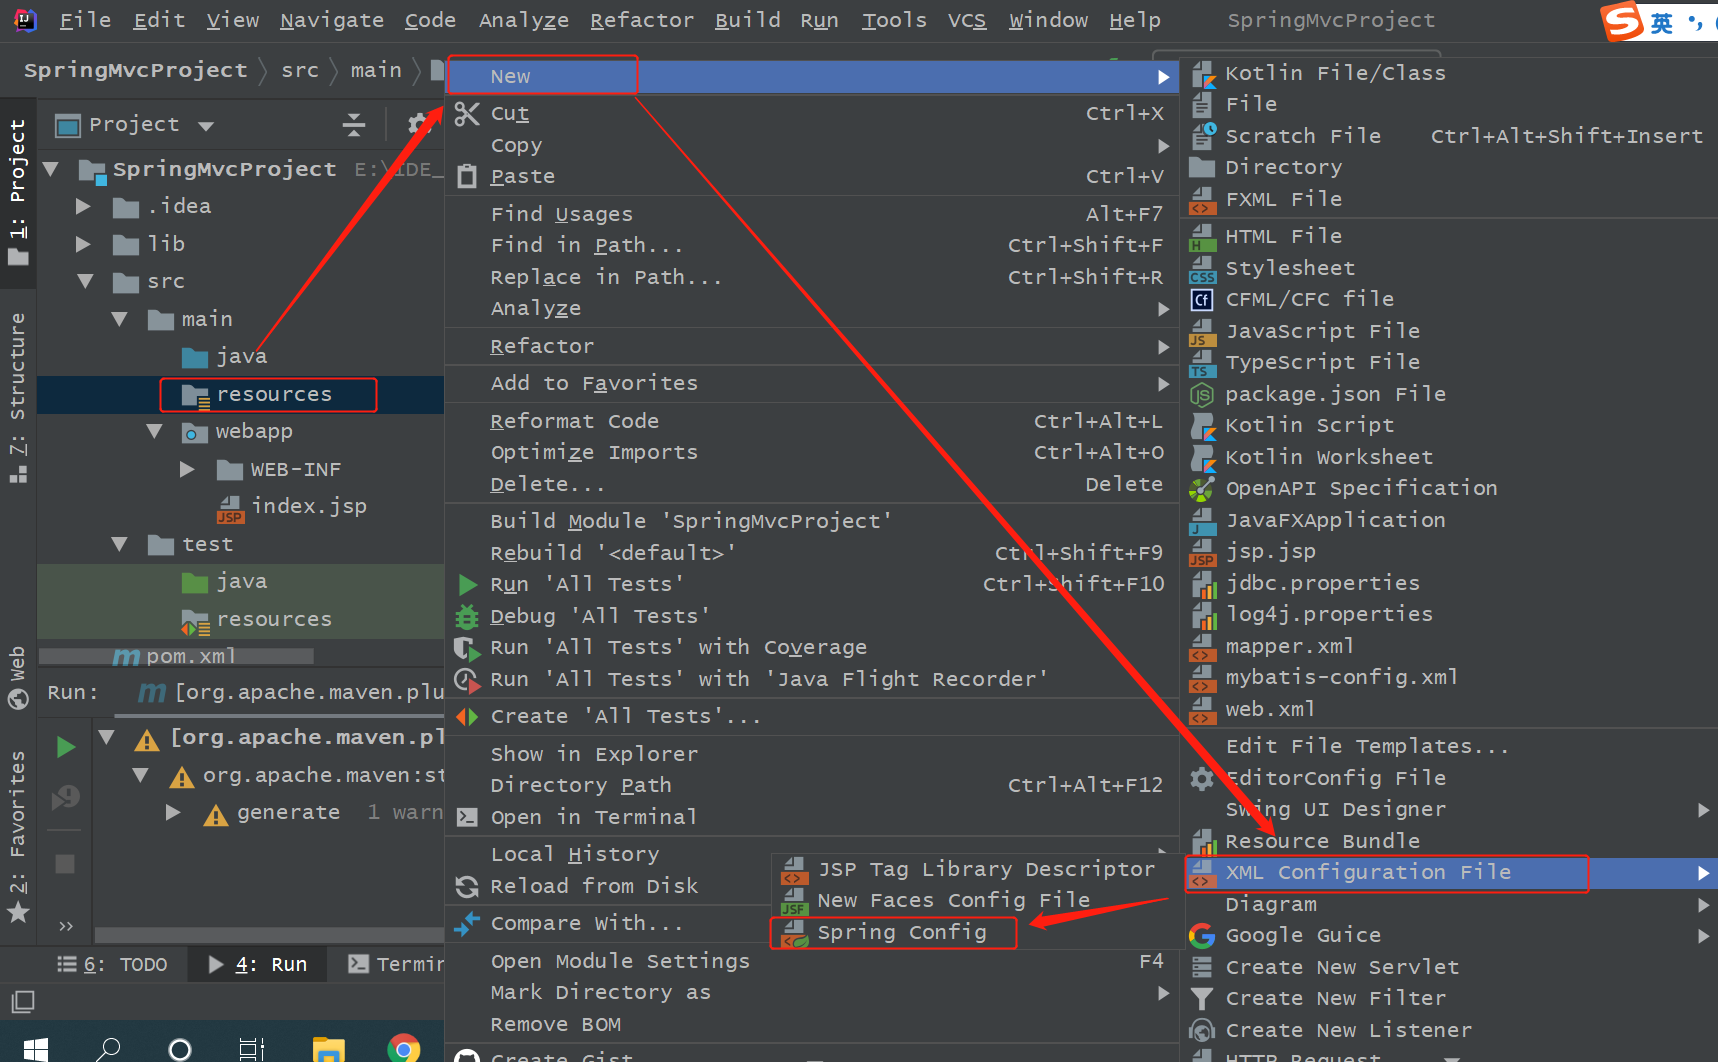Click the Debug 'All Tests' bug icon
The image size is (1718, 1062).
[x=467, y=616]
